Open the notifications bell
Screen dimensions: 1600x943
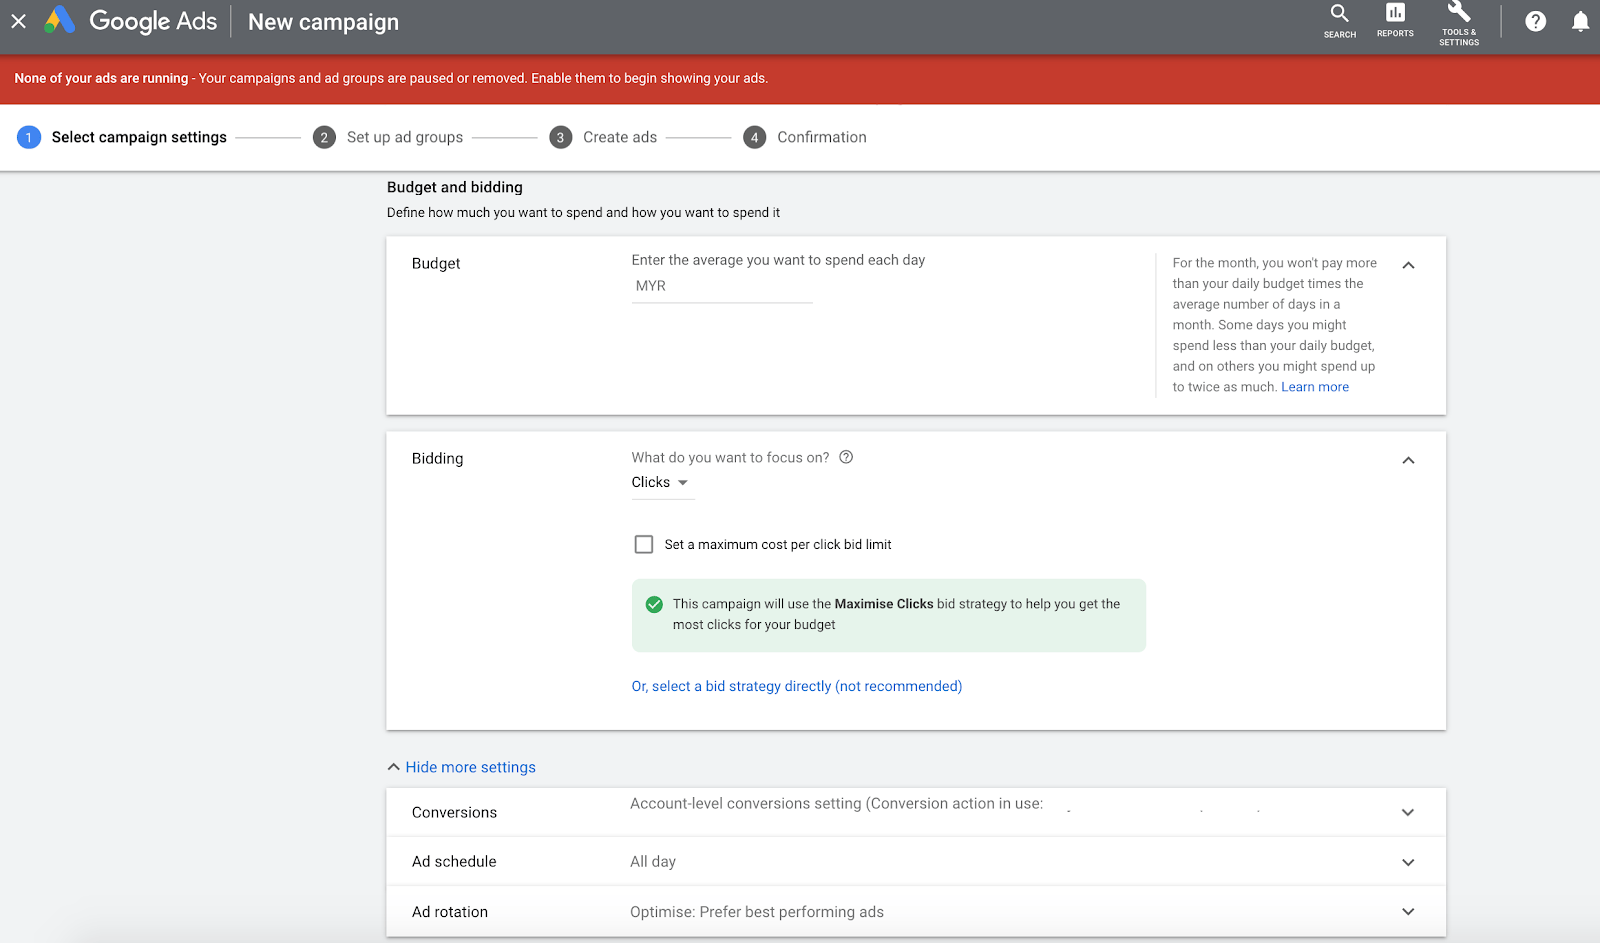coord(1579,21)
